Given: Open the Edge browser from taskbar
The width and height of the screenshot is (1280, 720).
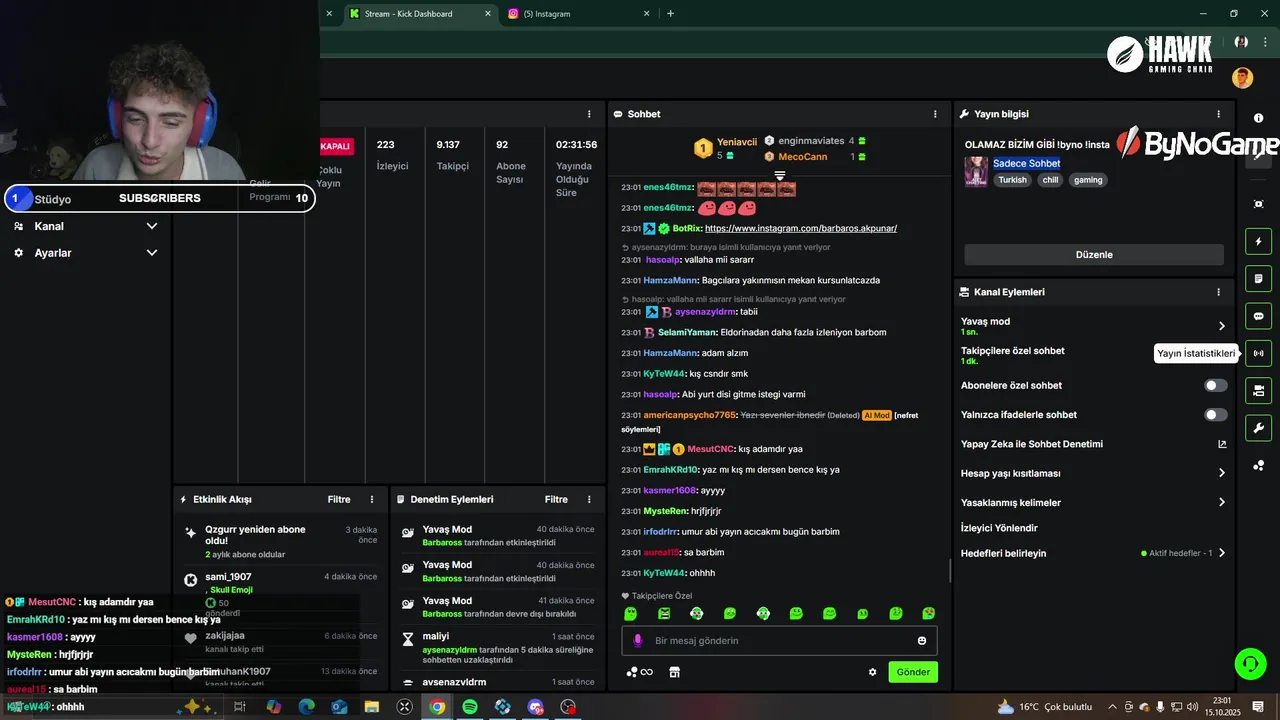Looking at the screenshot, I should (306, 707).
